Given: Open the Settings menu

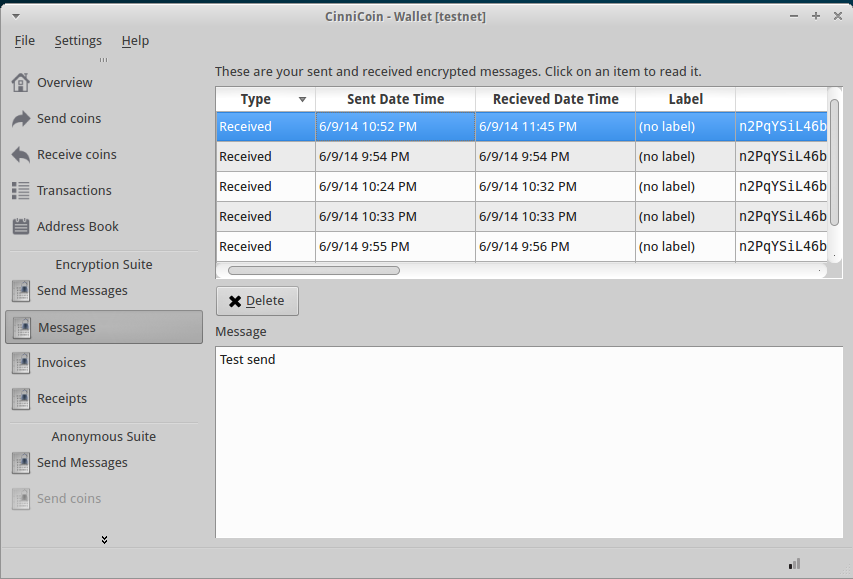Looking at the screenshot, I should click(x=78, y=41).
